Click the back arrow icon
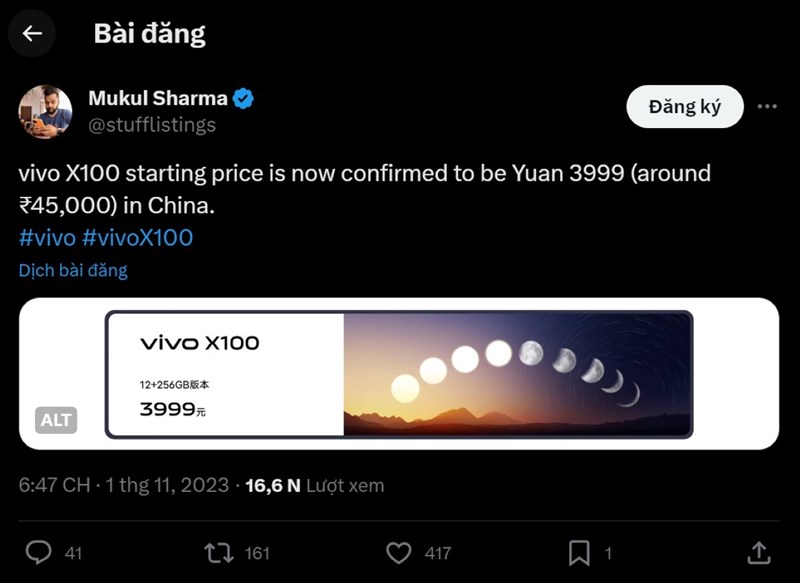The image size is (800, 583). click(32, 33)
